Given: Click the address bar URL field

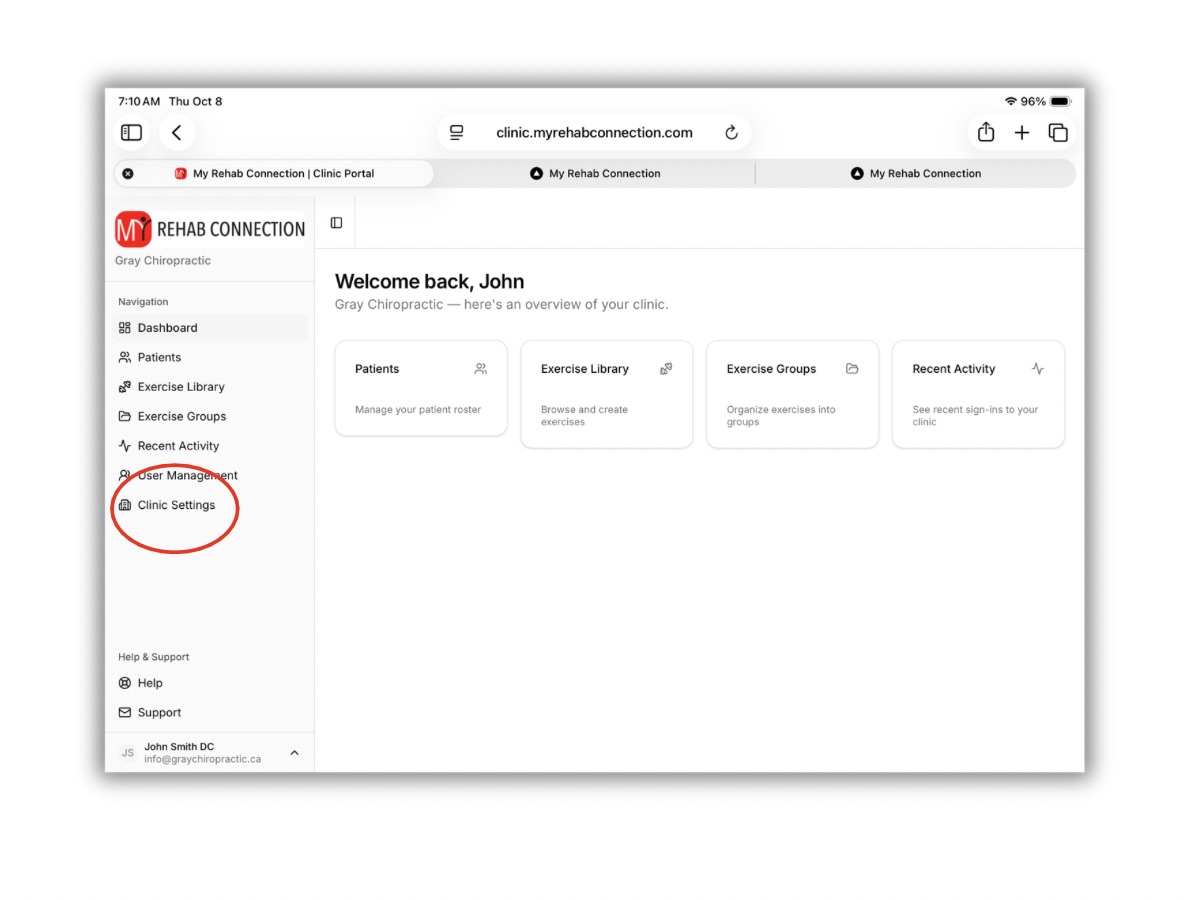Looking at the screenshot, I should pyautogui.click(x=594, y=132).
